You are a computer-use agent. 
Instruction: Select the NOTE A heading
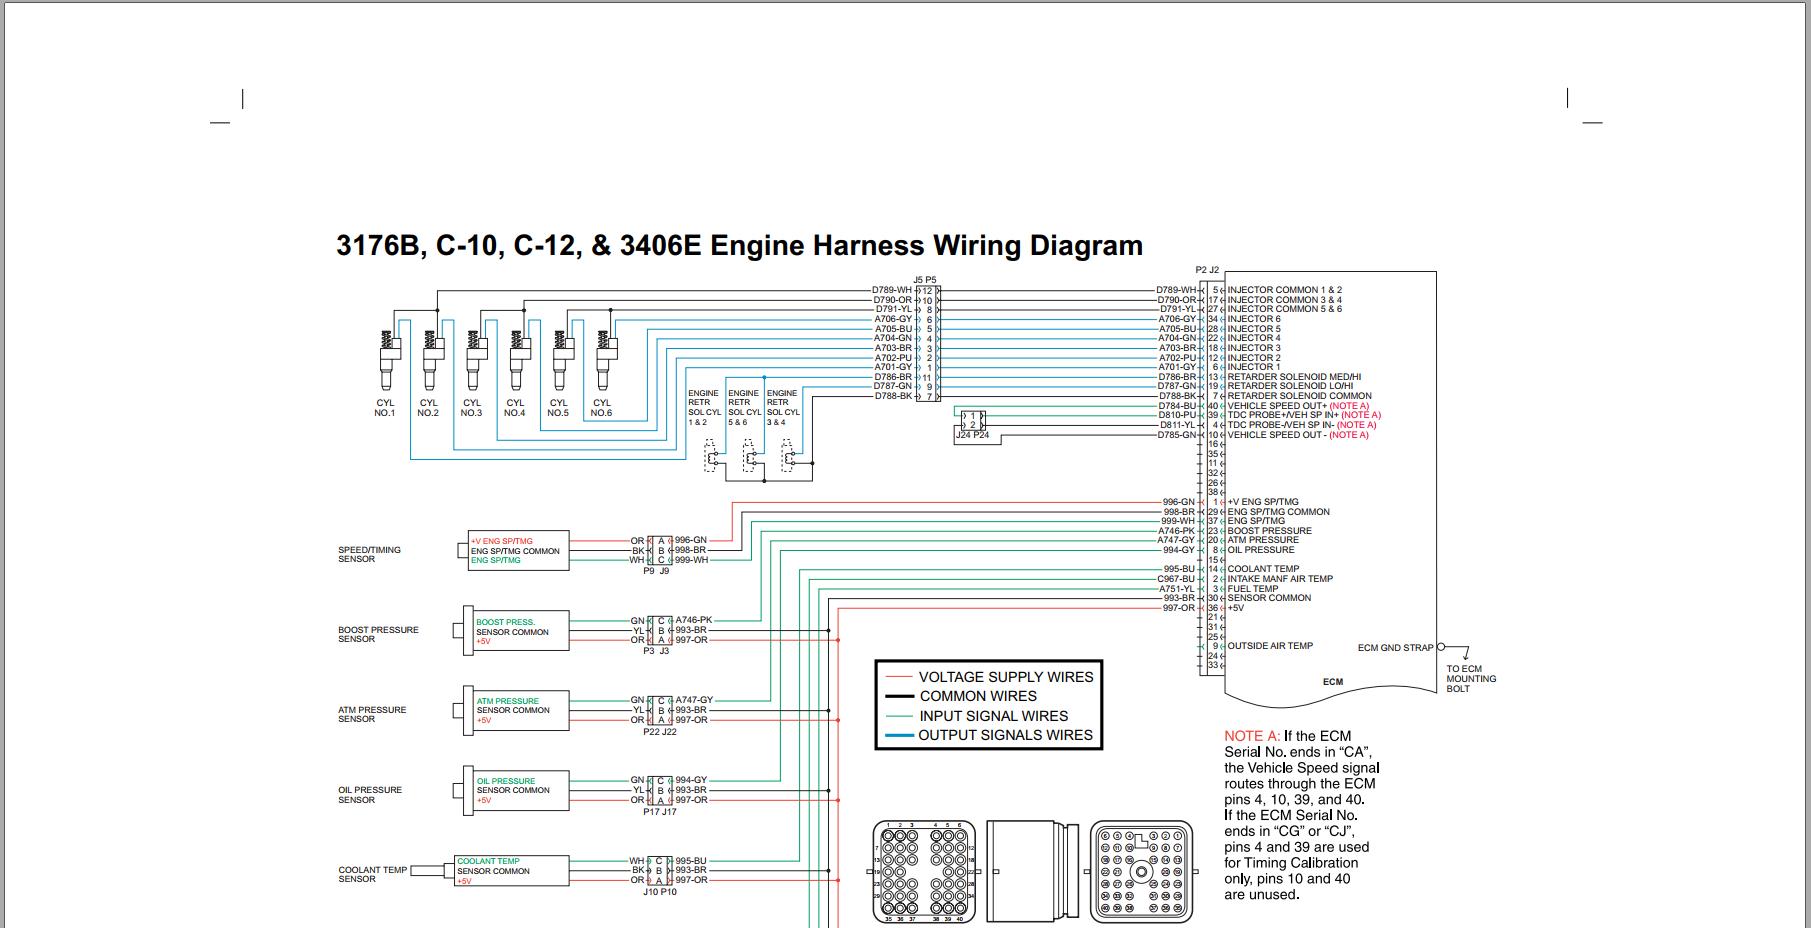(1253, 735)
